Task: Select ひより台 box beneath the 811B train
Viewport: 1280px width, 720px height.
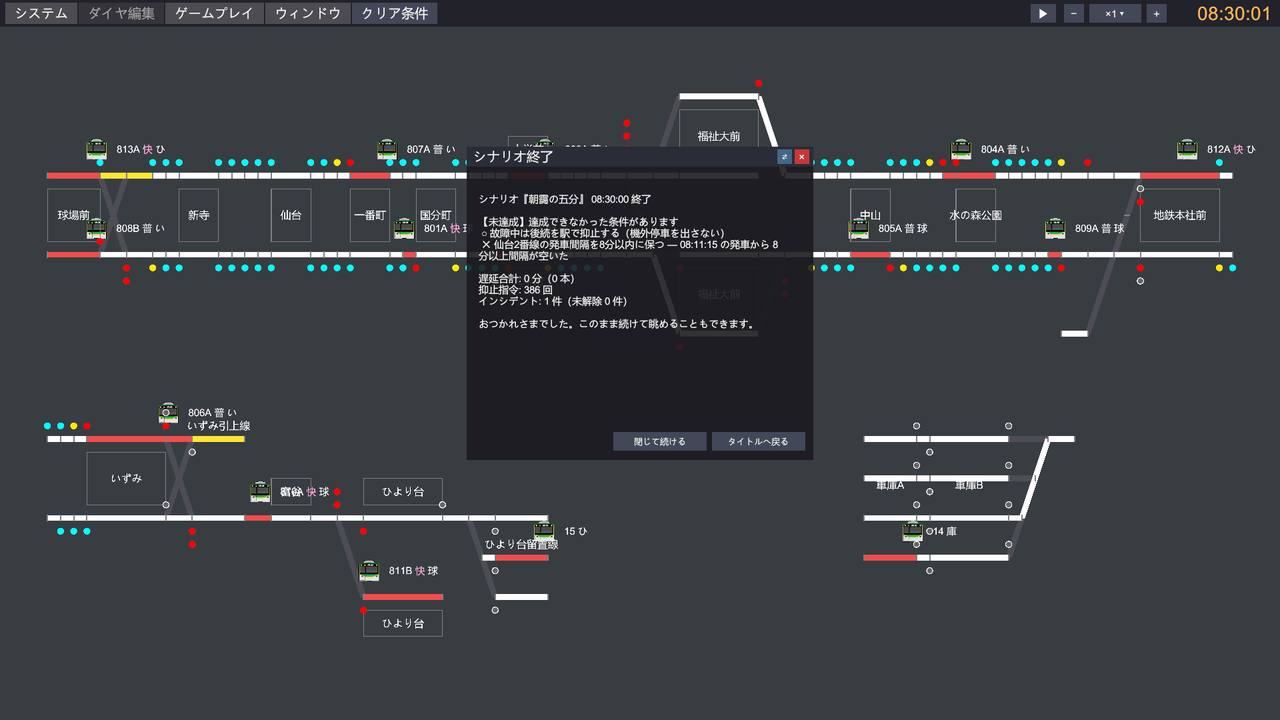Action: pos(403,623)
